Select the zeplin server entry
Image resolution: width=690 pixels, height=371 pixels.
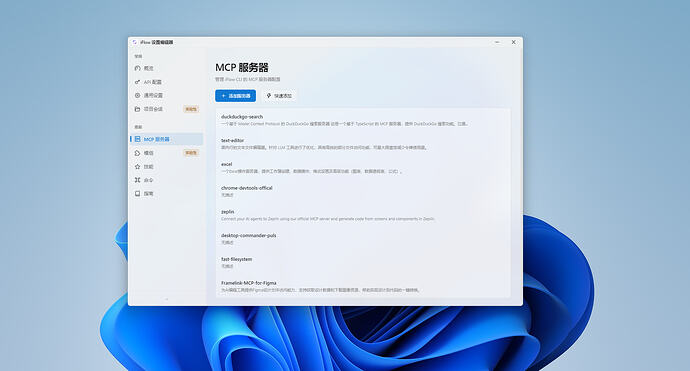363,215
